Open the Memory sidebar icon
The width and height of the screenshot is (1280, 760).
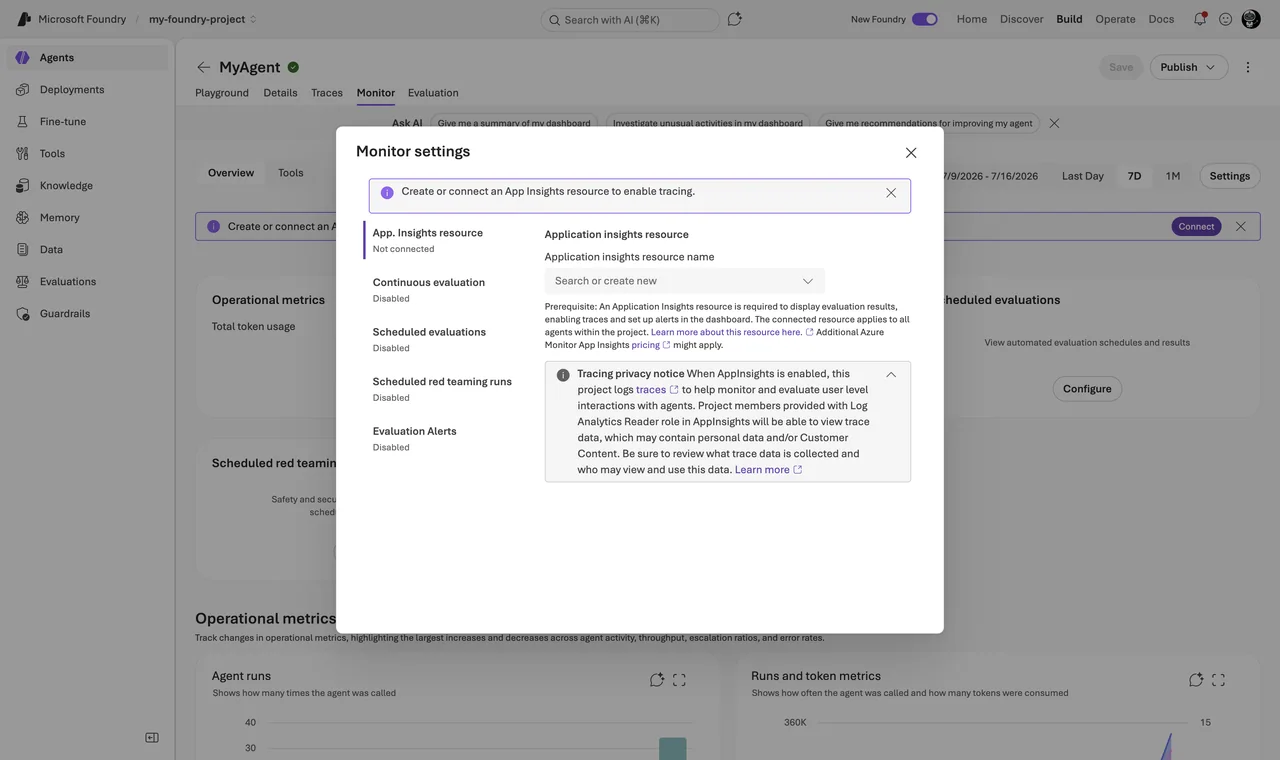tap(23, 218)
